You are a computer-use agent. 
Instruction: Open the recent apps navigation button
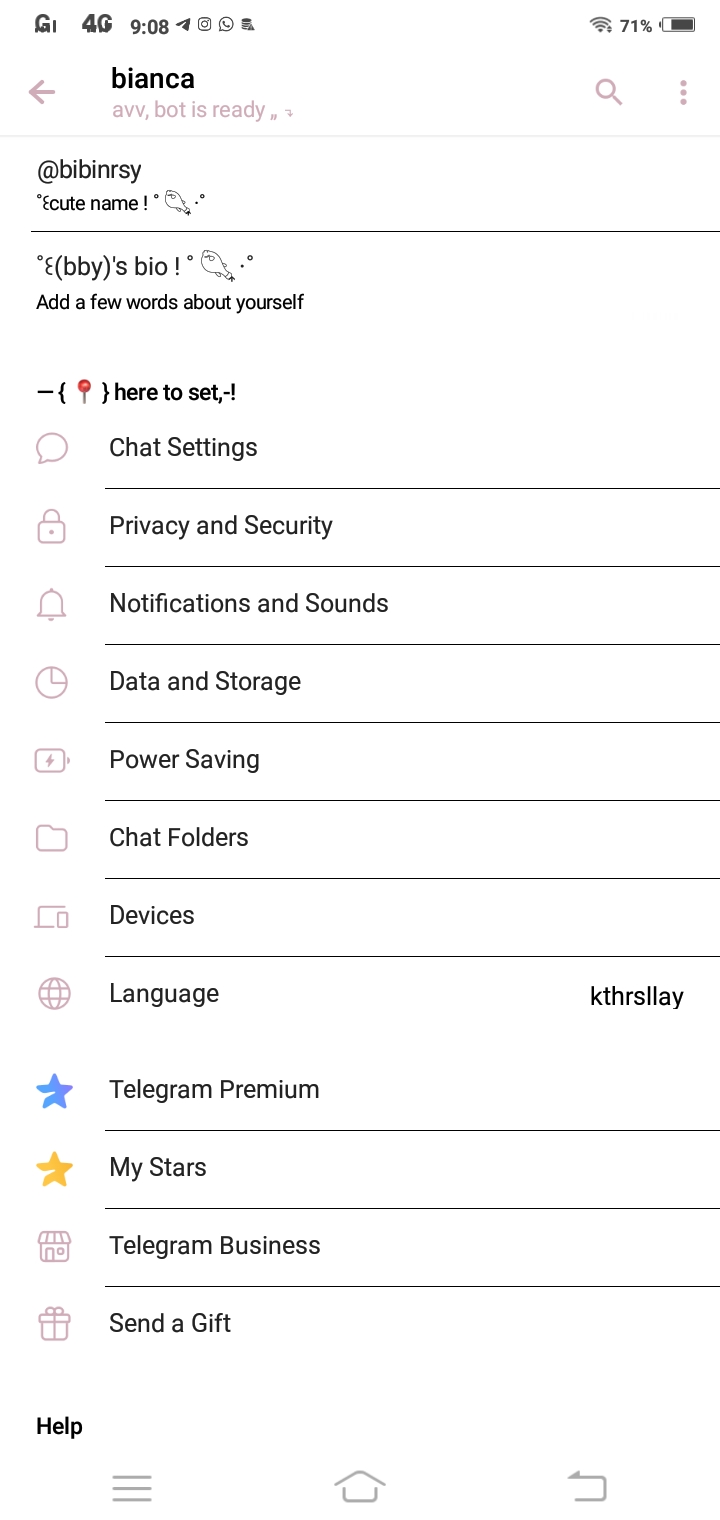pos(132,1488)
